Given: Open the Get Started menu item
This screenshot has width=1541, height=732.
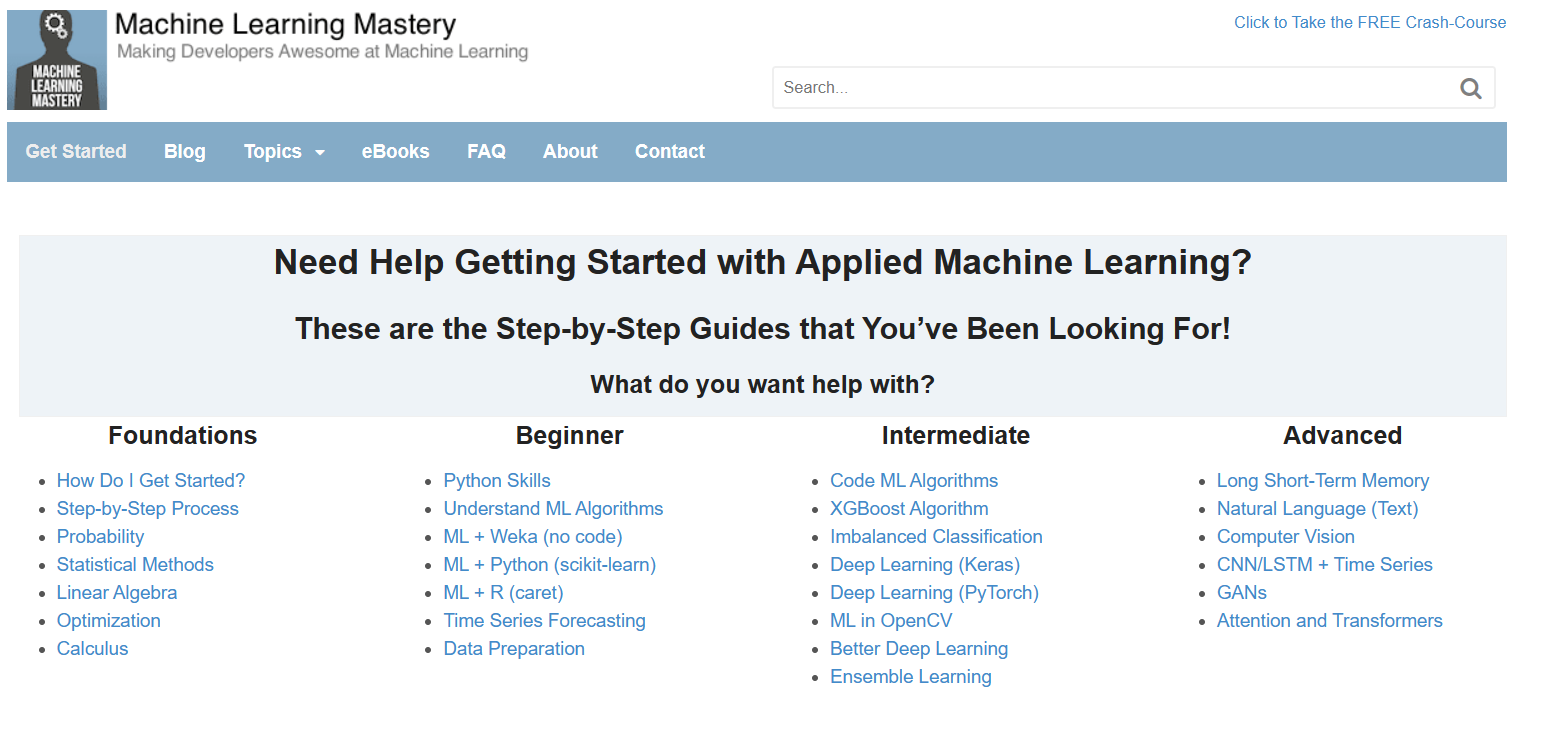Looking at the screenshot, I should (x=75, y=151).
